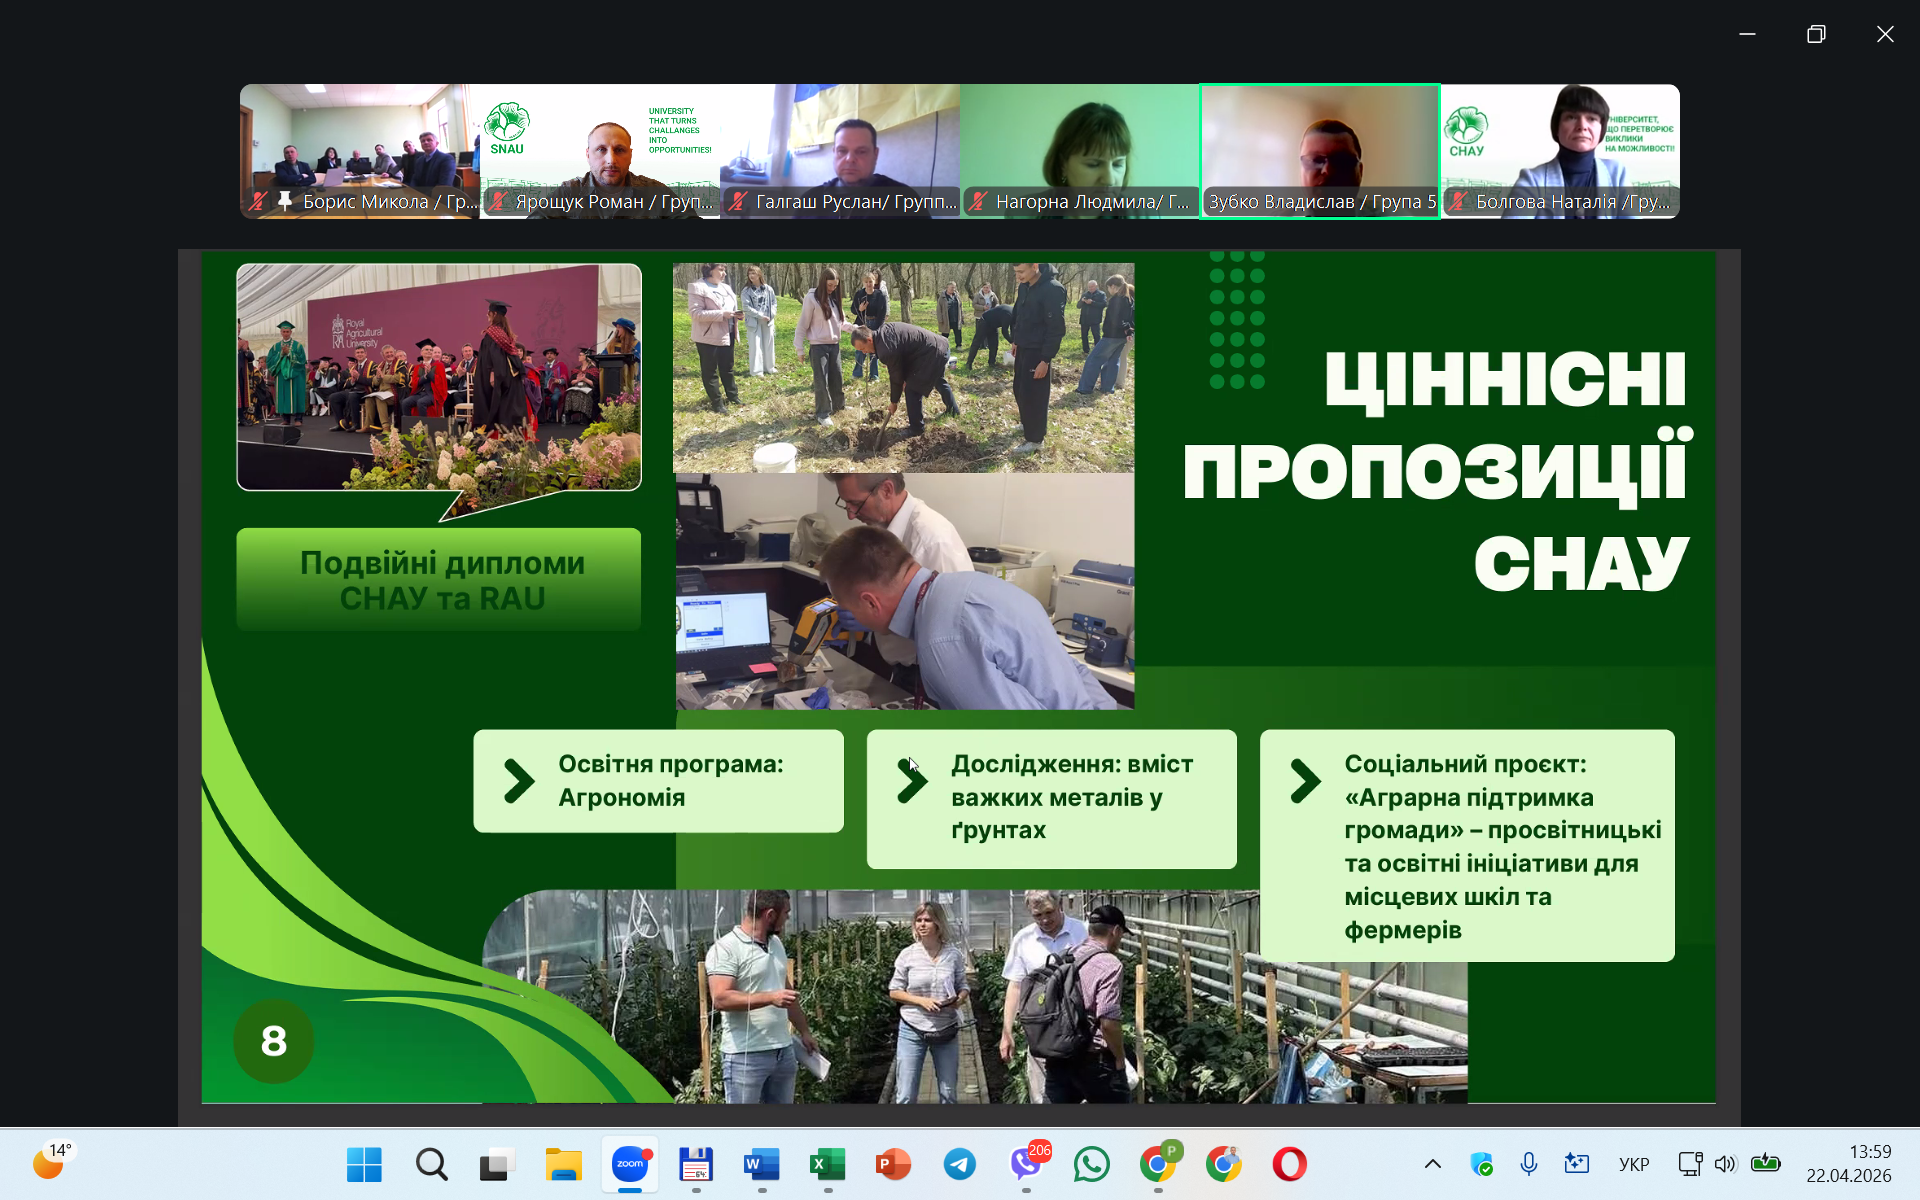Open Windows Start menu

point(364,1164)
